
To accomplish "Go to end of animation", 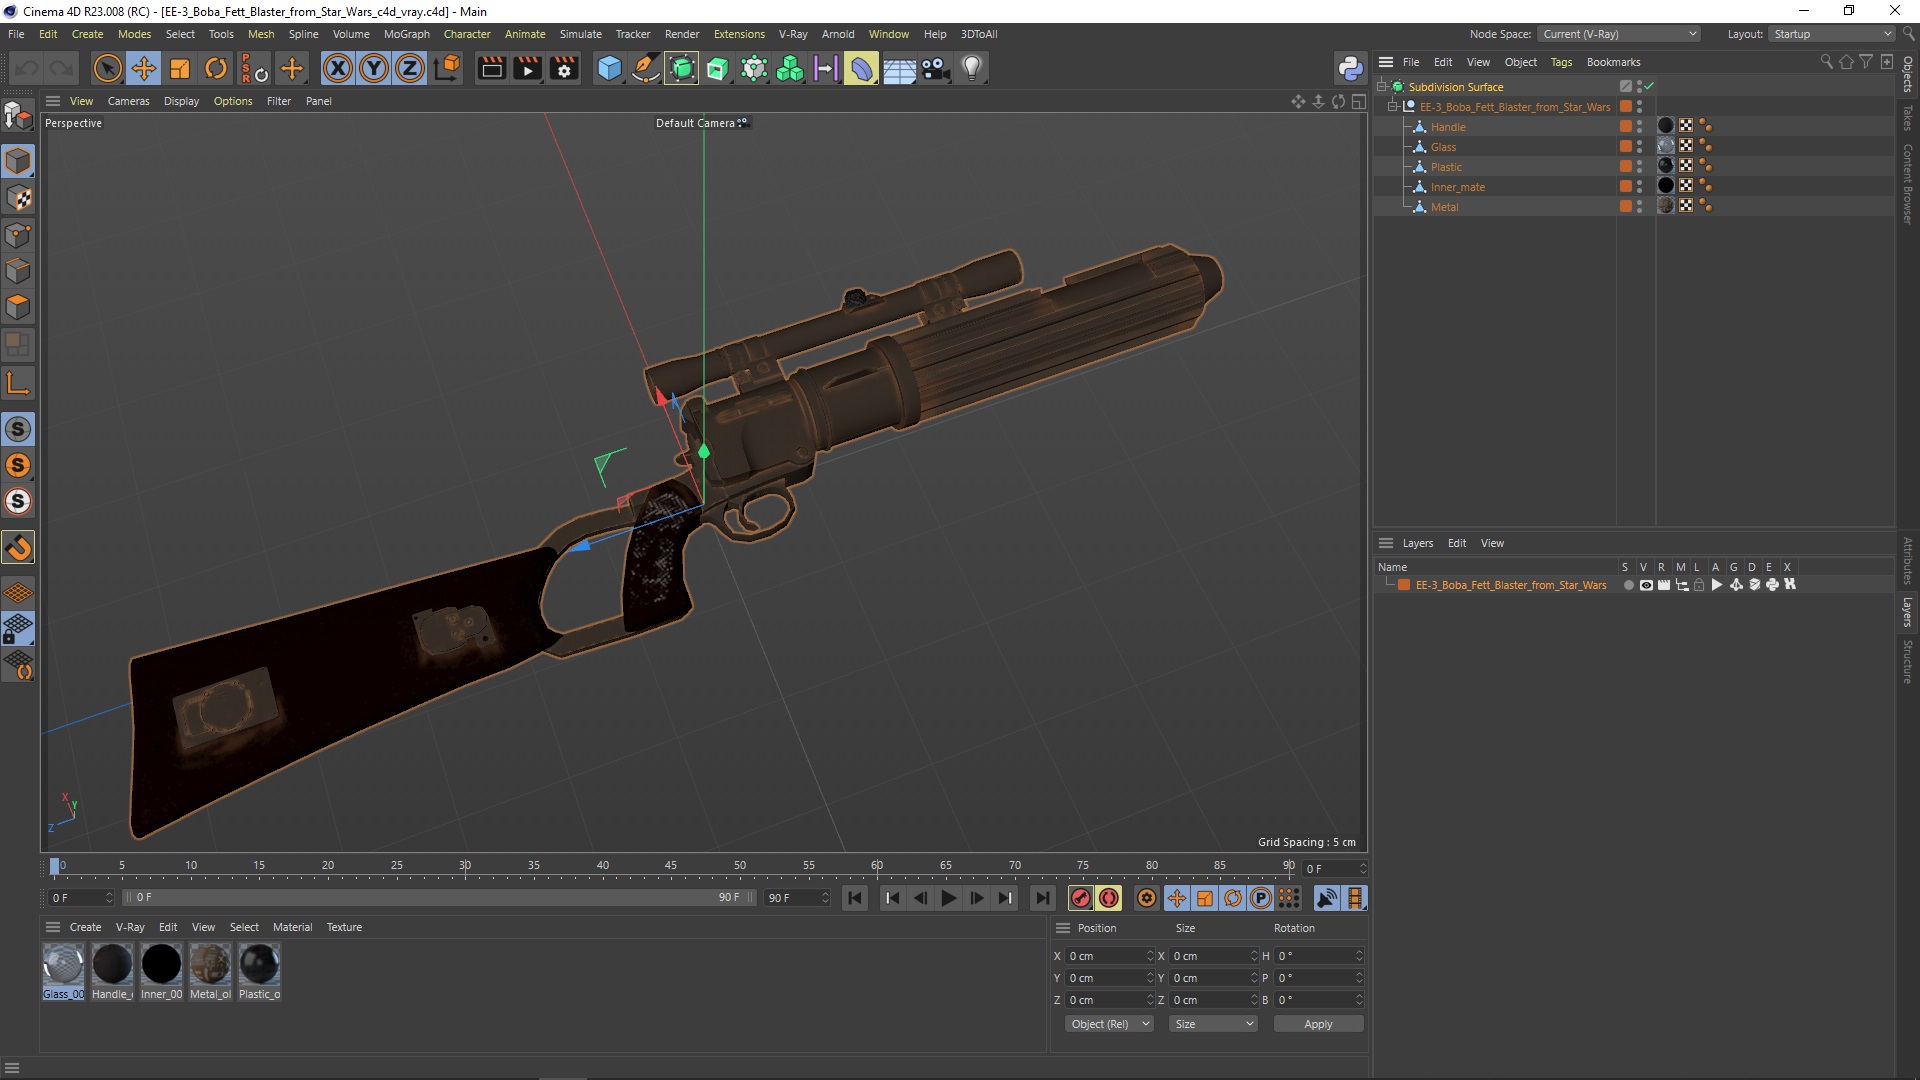I will pyautogui.click(x=1042, y=898).
